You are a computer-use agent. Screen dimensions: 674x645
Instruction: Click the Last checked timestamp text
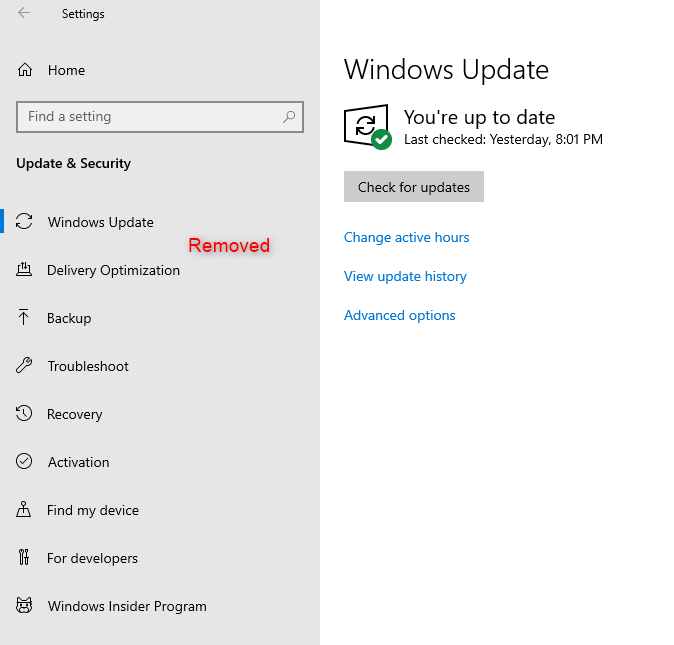503,139
